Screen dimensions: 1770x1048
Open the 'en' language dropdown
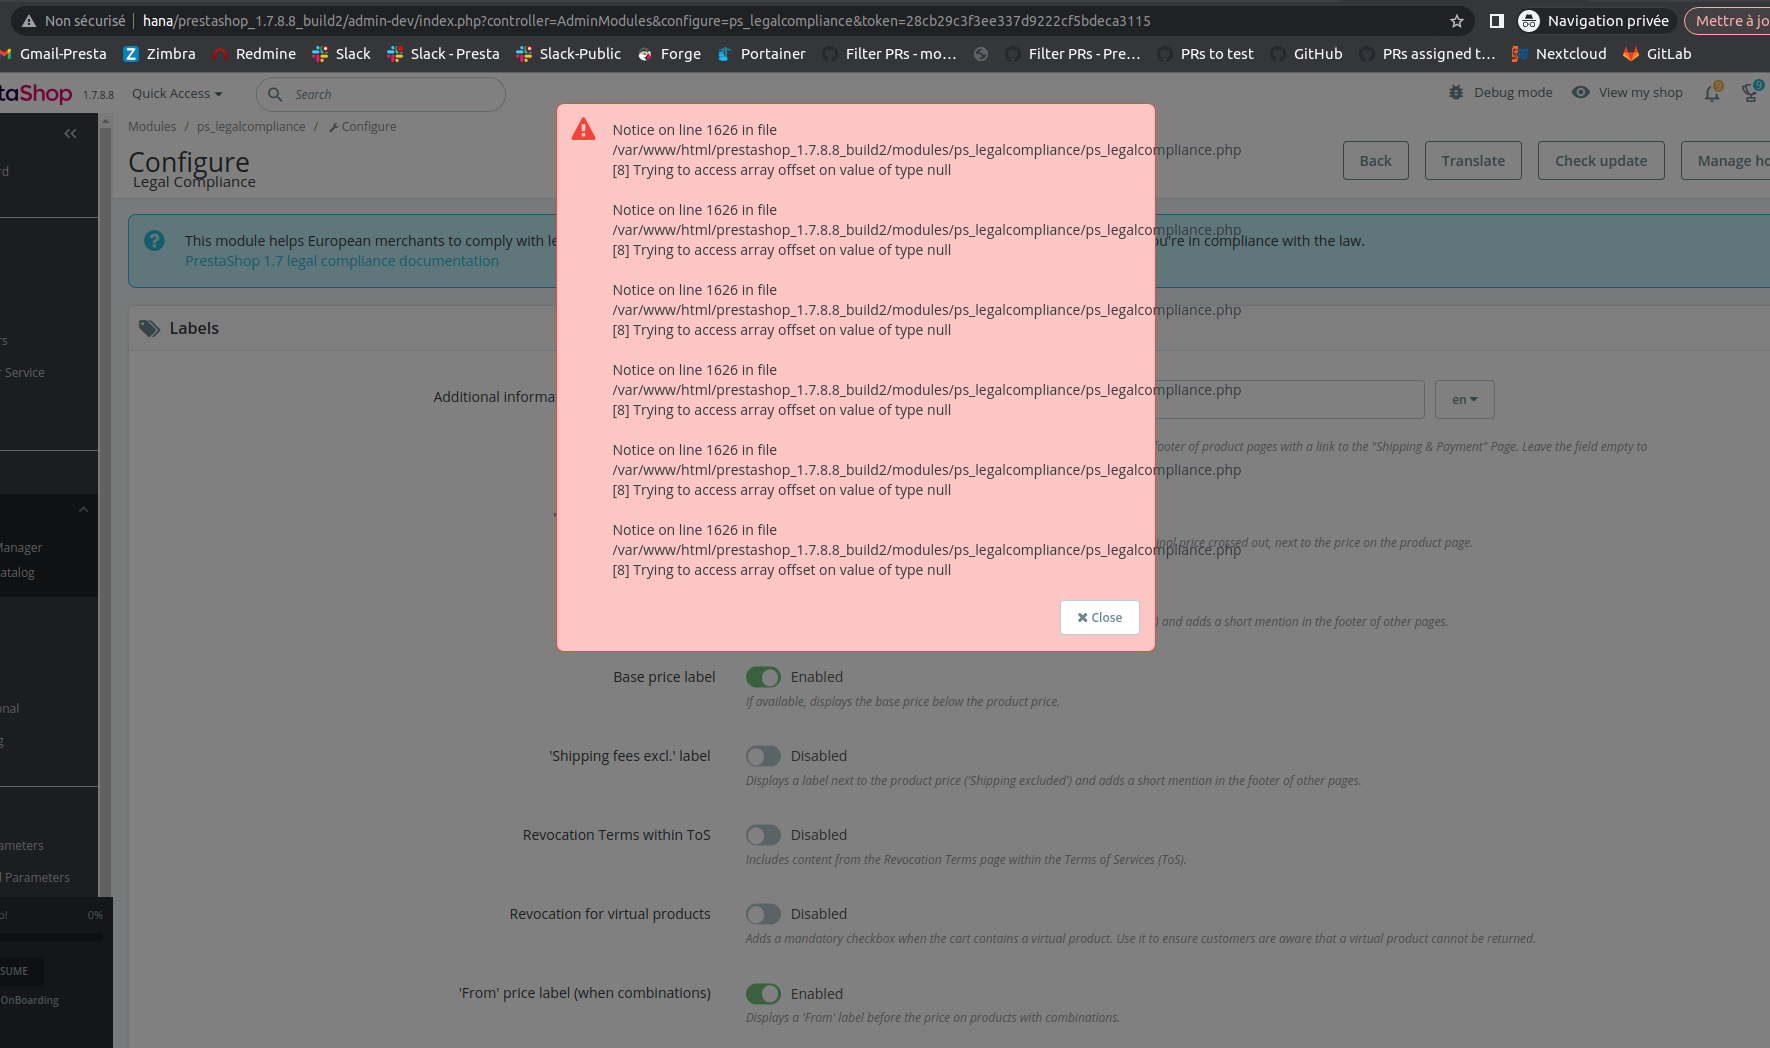click(x=1464, y=399)
